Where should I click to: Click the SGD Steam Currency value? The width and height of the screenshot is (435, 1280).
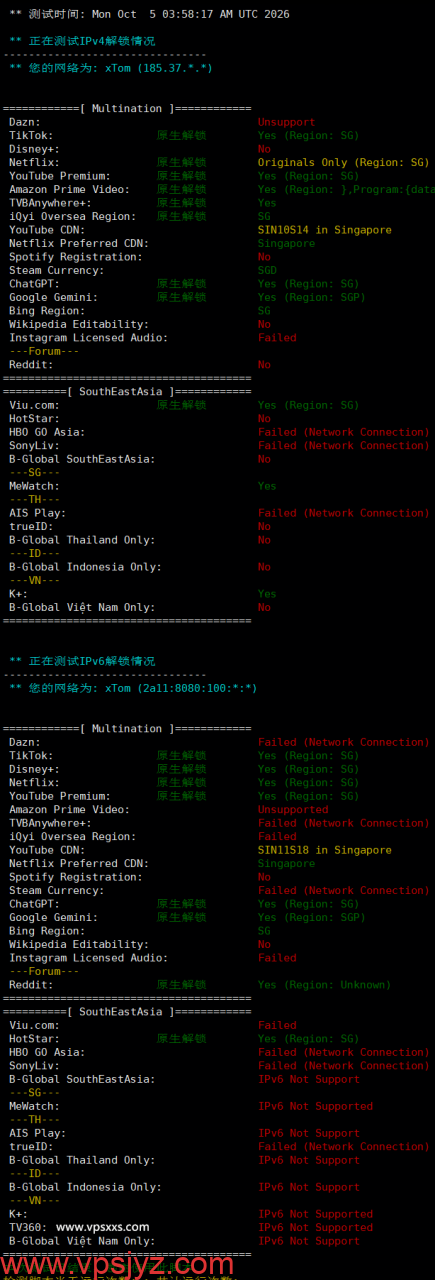267,270
